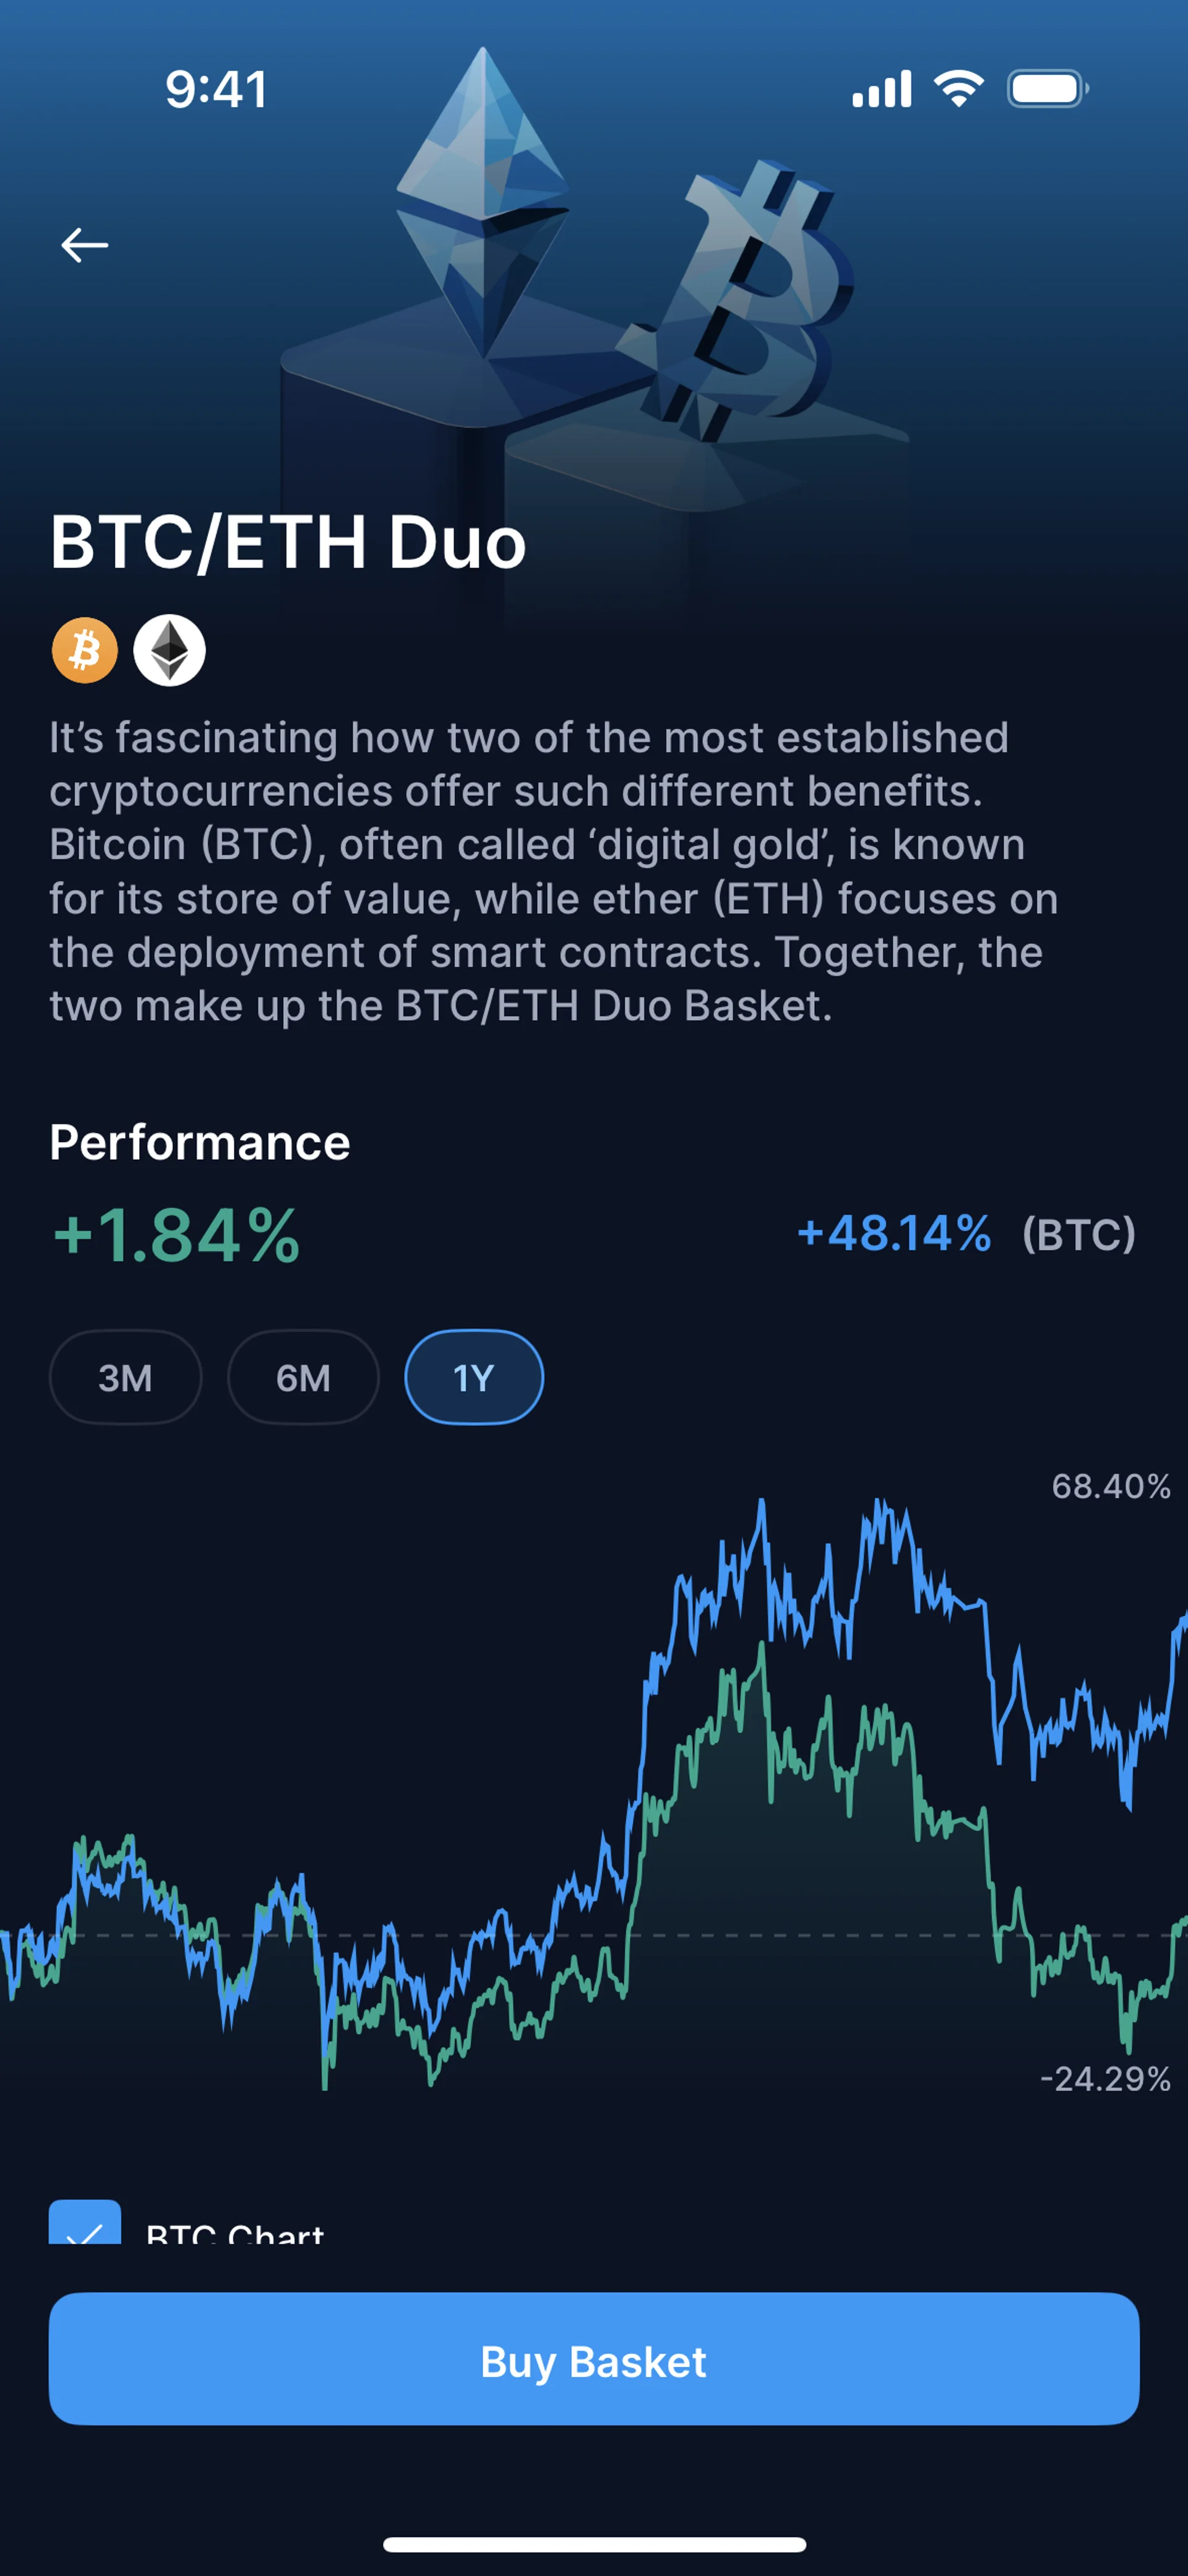1188x2576 pixels.
Task: Tap the 3D Ethereum crystal illustration
Action: (483, 200)
